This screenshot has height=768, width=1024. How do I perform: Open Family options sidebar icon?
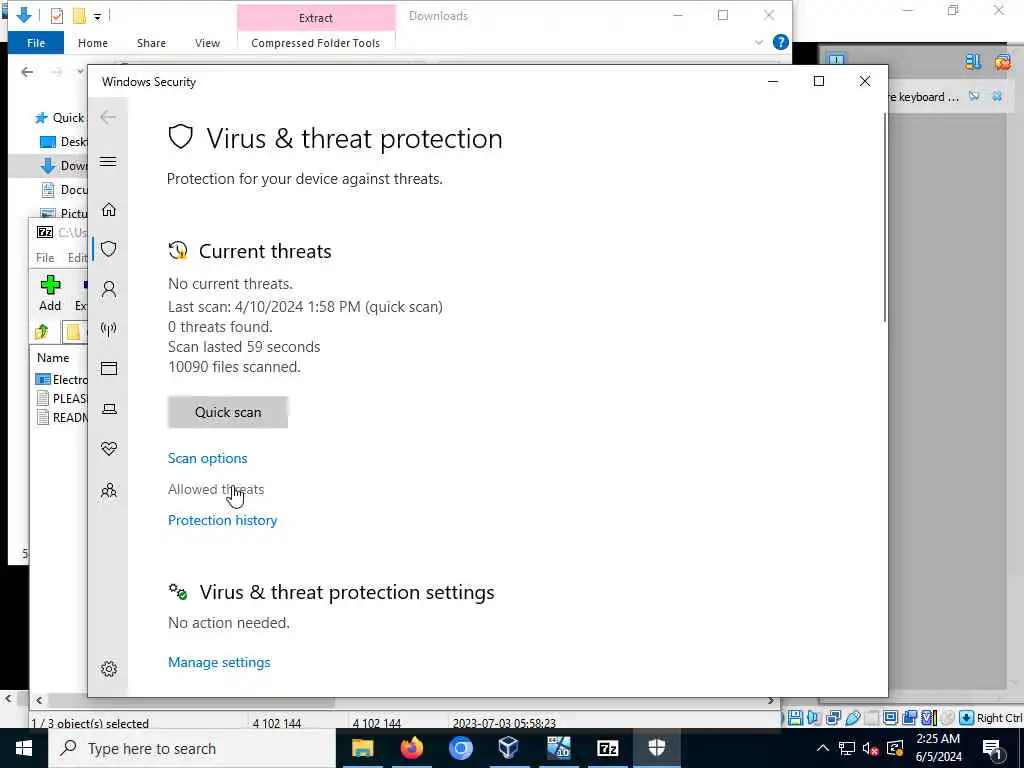pos(109,490)
